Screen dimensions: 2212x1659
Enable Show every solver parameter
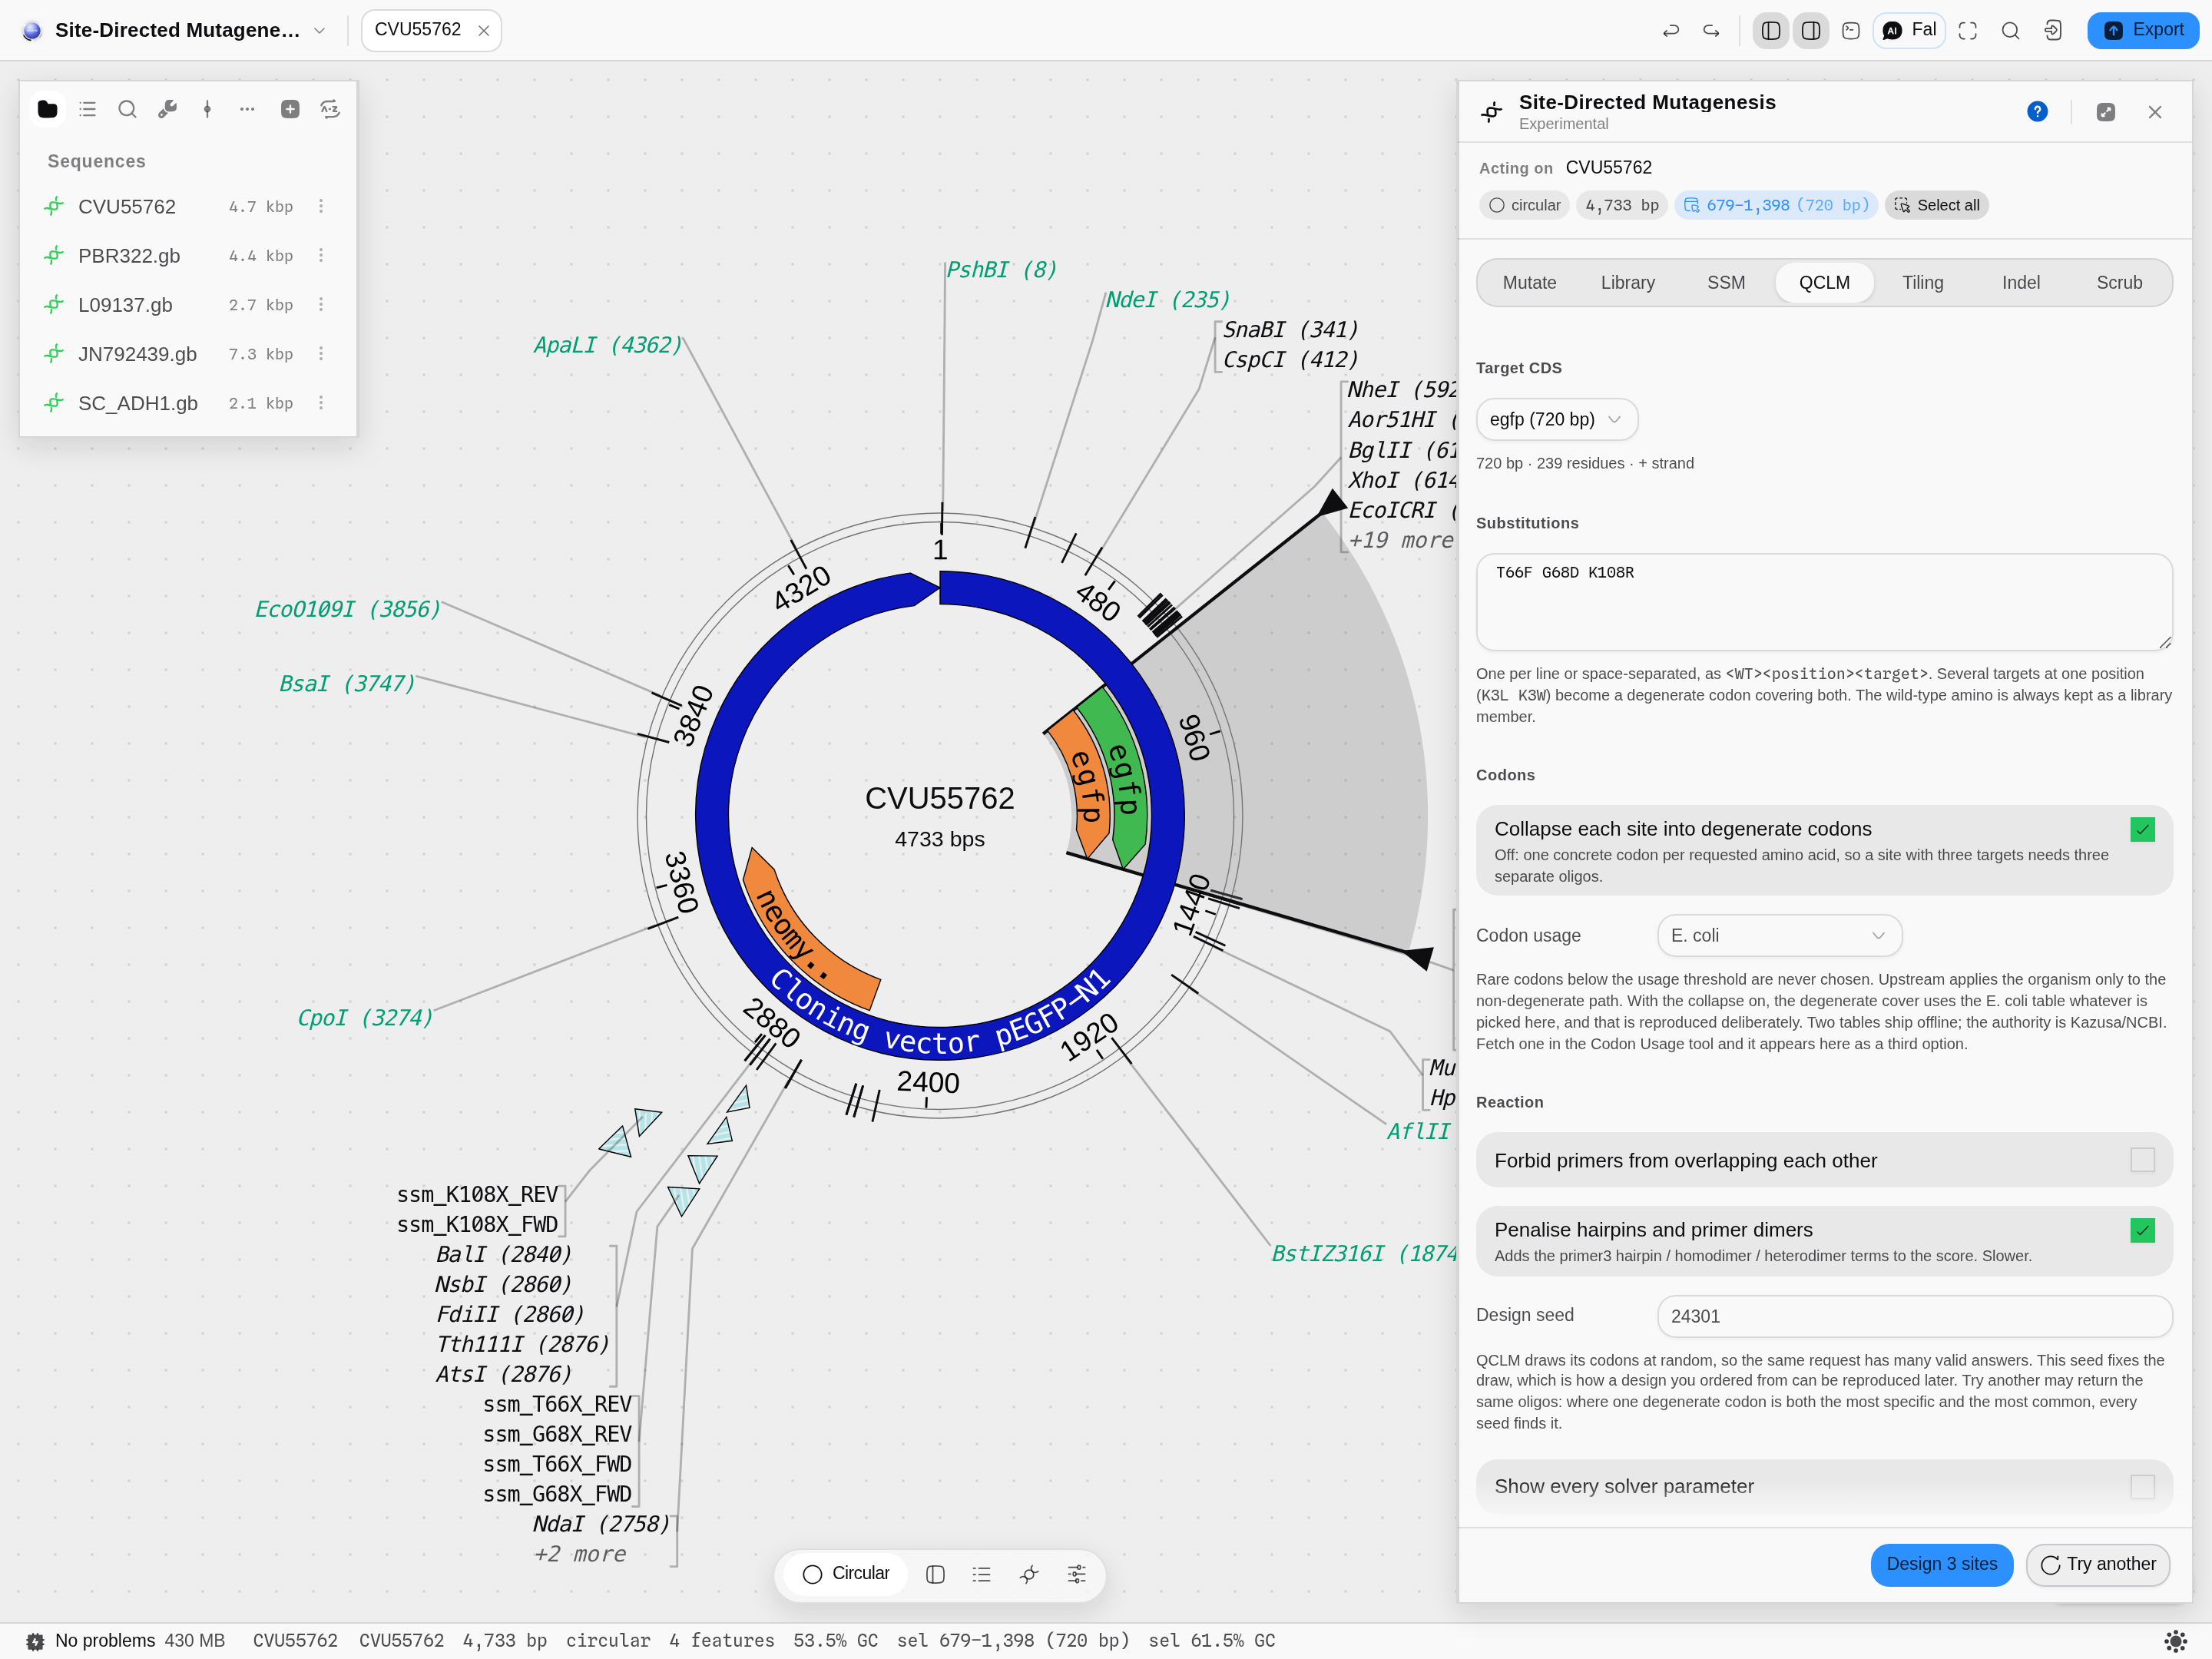pyautogui.click(x=2142, y=1486)
